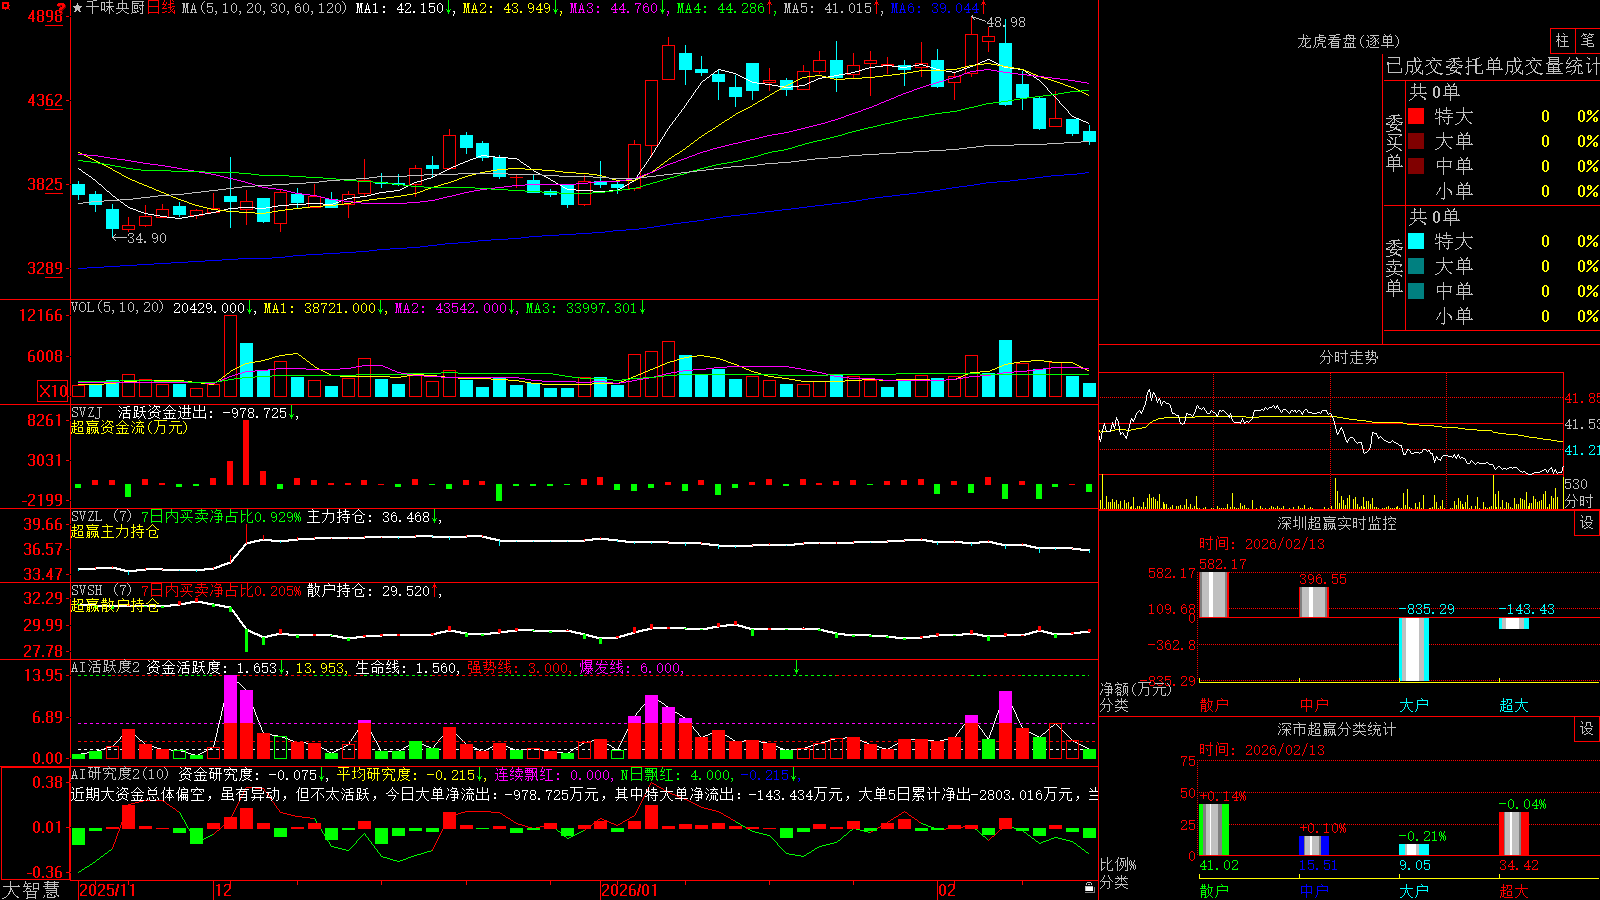The height and width of the screenshot is (900, 1600).
Task: Click the 34.42 超大 ratio bar
Action: [1513, 833]
